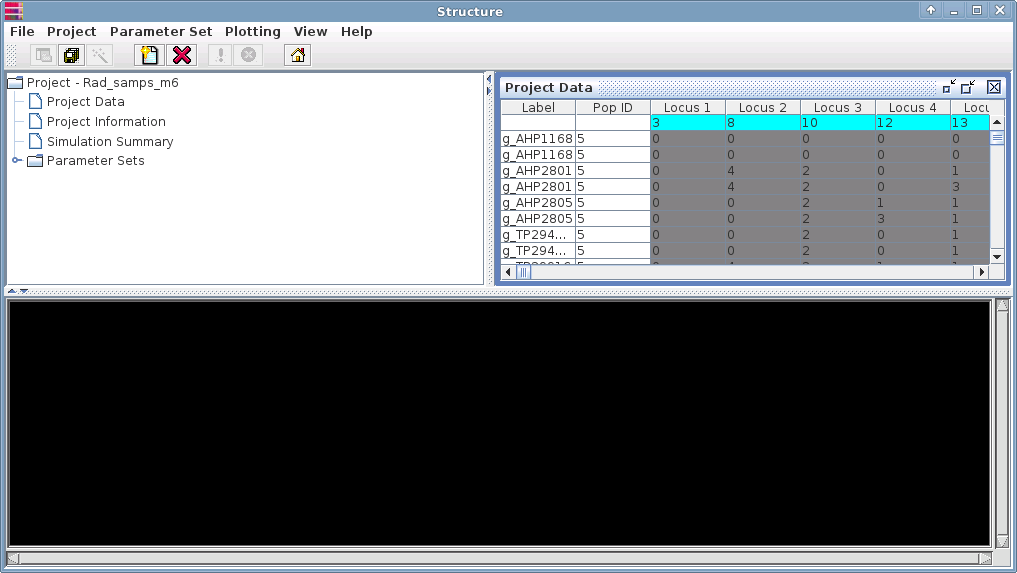Click the Structure app icon in title bar
This screenshot has width=1017, height=573.
click(x=13, y=11)
